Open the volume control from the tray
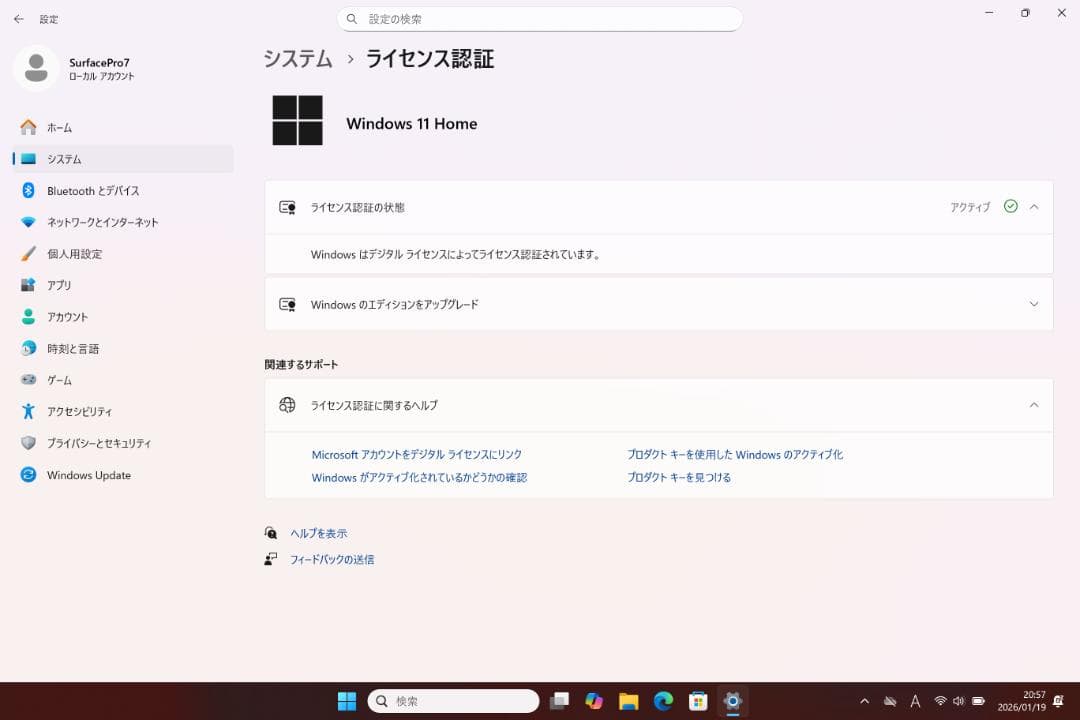 pos(958,701)
